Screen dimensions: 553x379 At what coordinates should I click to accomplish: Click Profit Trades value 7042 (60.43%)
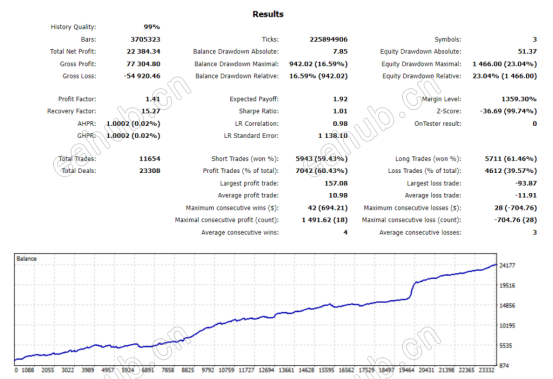coord(321,171)
